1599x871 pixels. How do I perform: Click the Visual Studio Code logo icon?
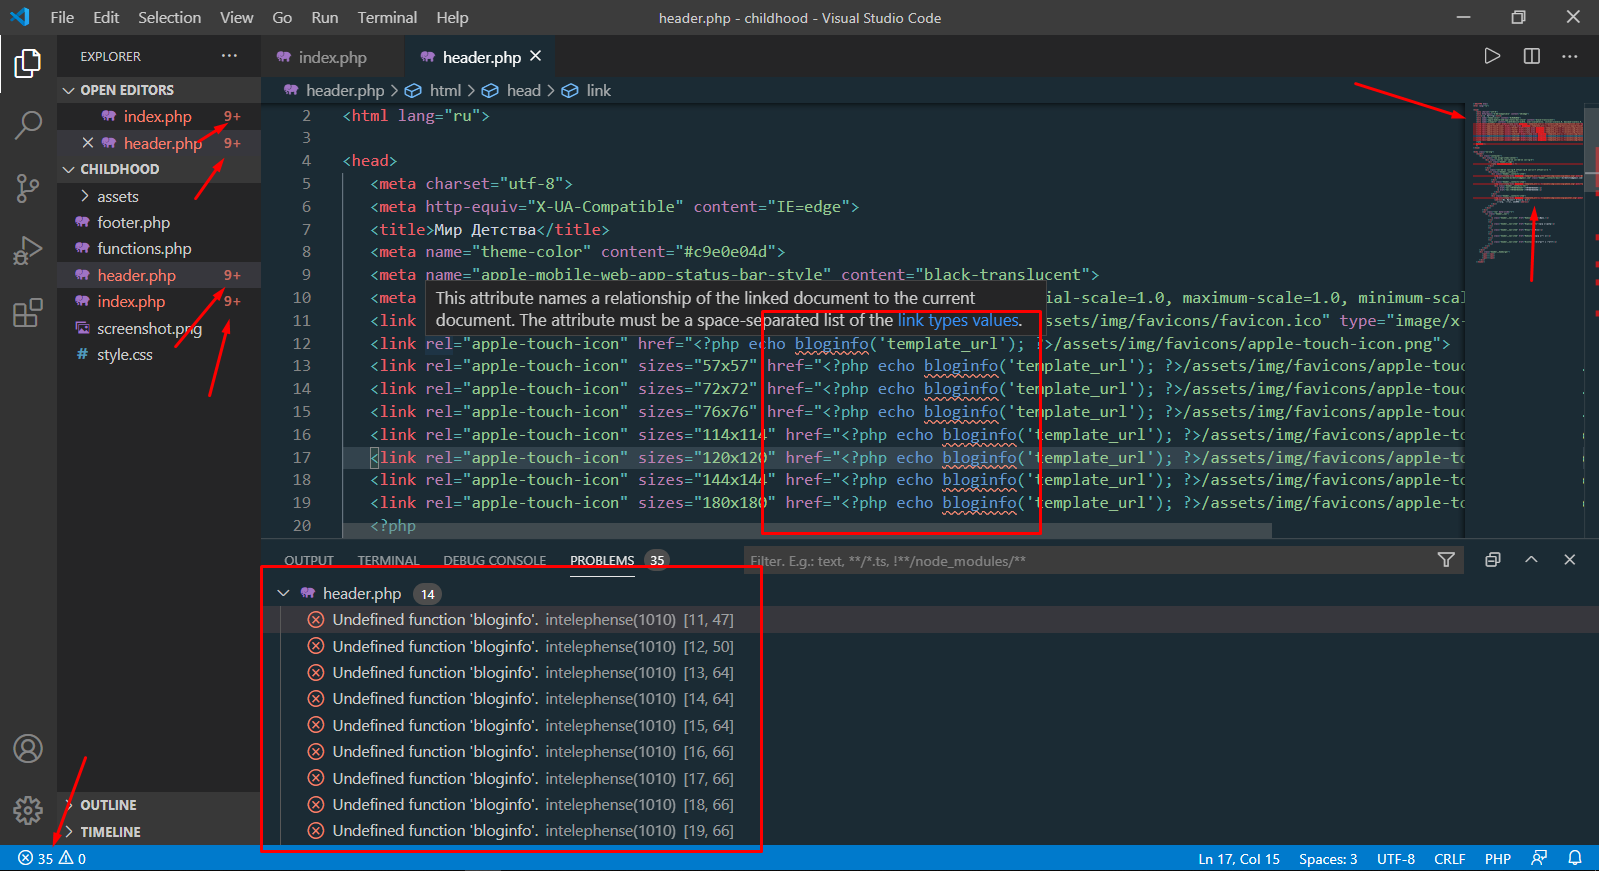pos(20,17)
